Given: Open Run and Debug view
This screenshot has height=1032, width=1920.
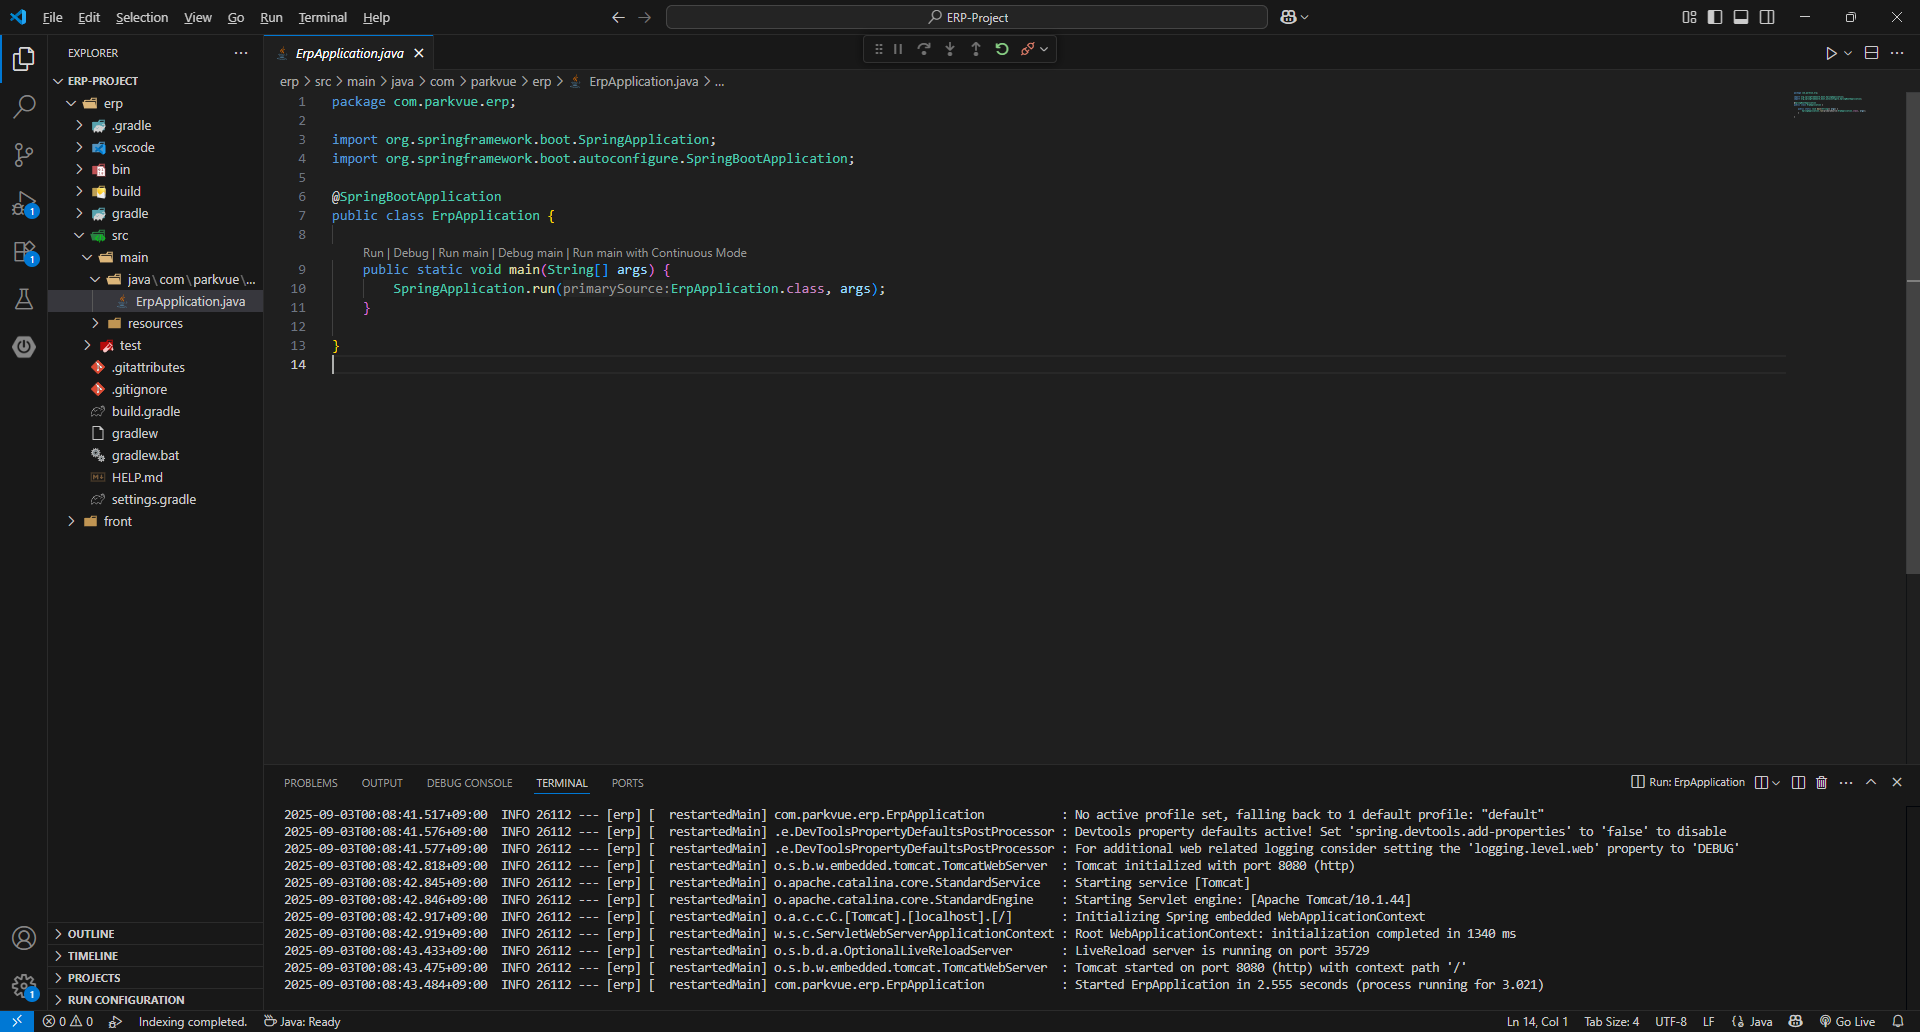Looking at the screenshot, I should click(x=24, y=203).
